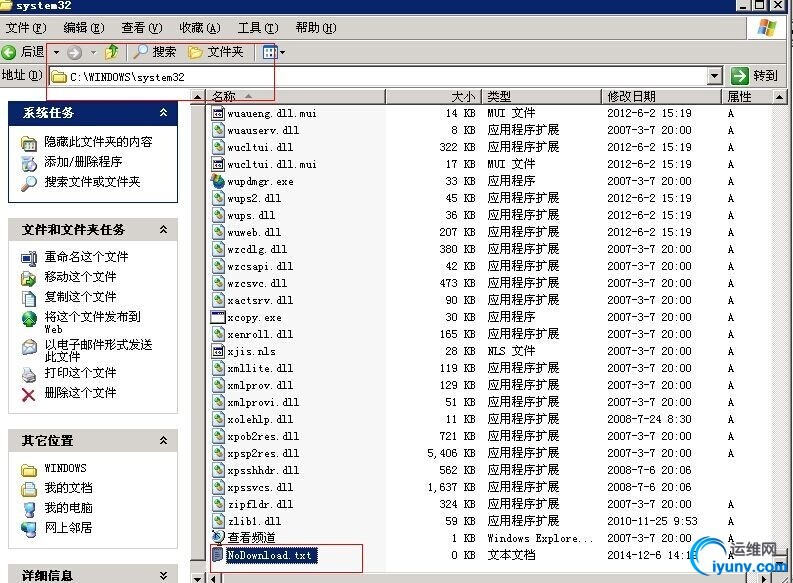Image resolution: width=793 pixels, height=583 pixels.
Task: Click 重命名这个文件 task
Action: click(x=86, y=257)
